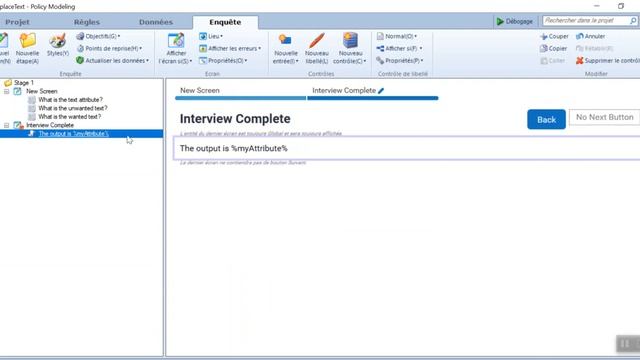
Task: Select 'What is the text attribute?' item
Action: (x=70, y=100)
